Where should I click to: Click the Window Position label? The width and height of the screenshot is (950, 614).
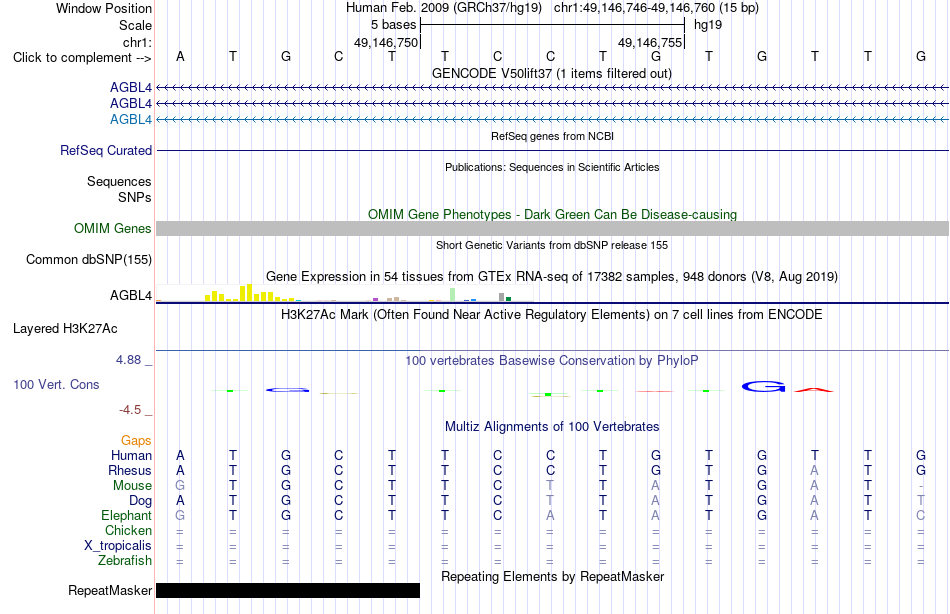coord(104,8)
